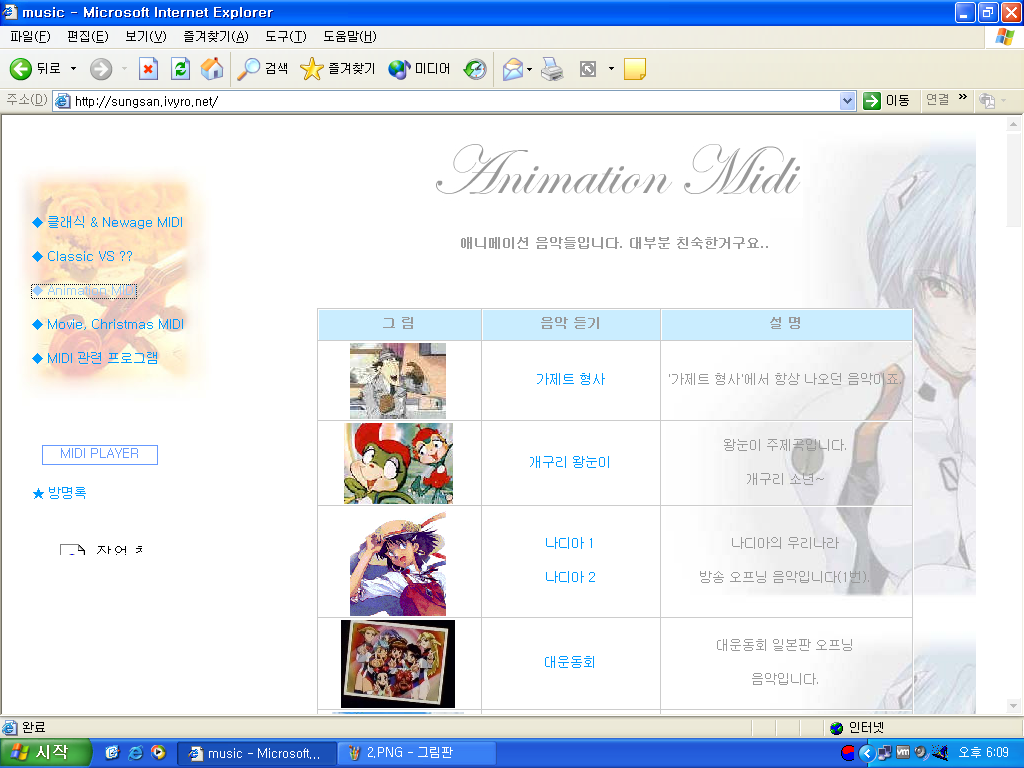Refresh the page using the toolbar icon
Viewport: 1024px width, 768px height.
(180, 69)
